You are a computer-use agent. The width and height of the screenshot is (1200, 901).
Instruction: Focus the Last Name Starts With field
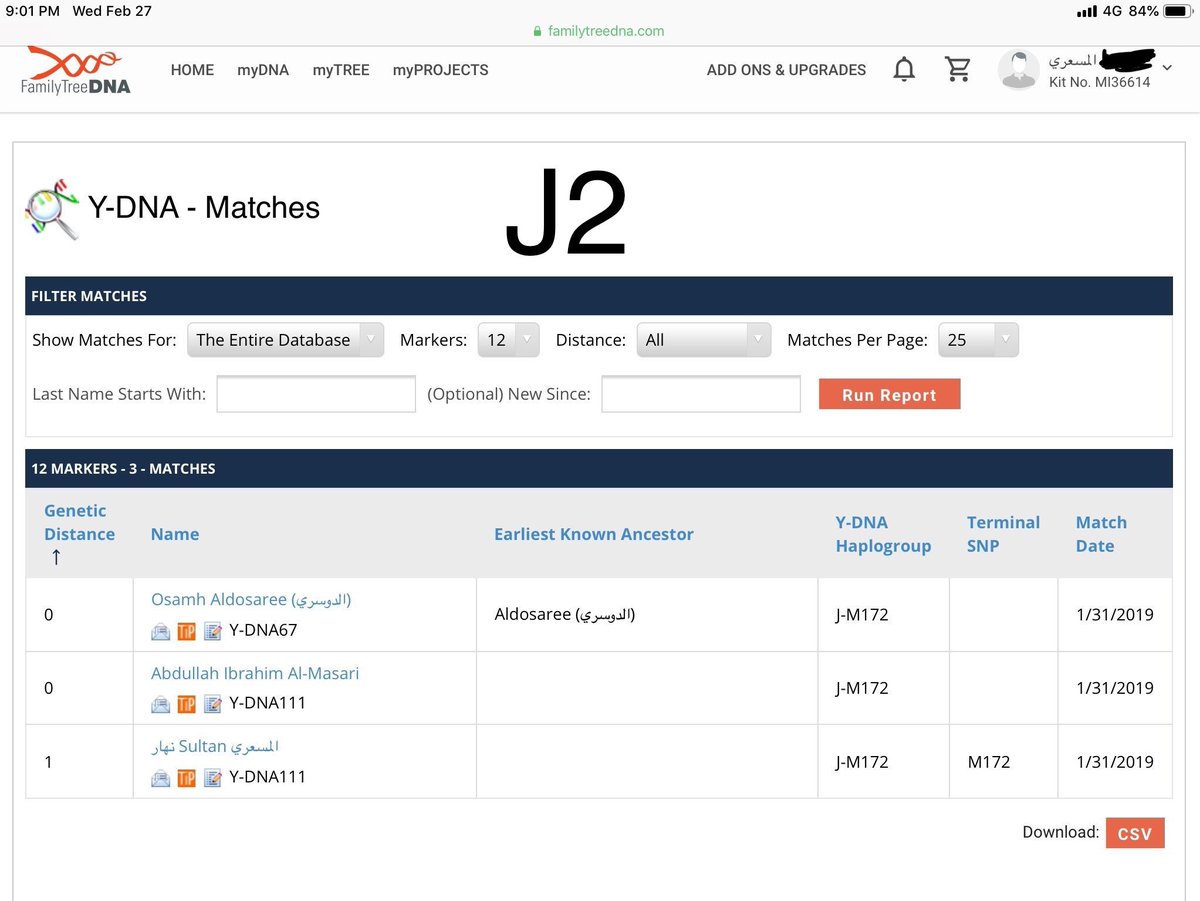(316, 394)
